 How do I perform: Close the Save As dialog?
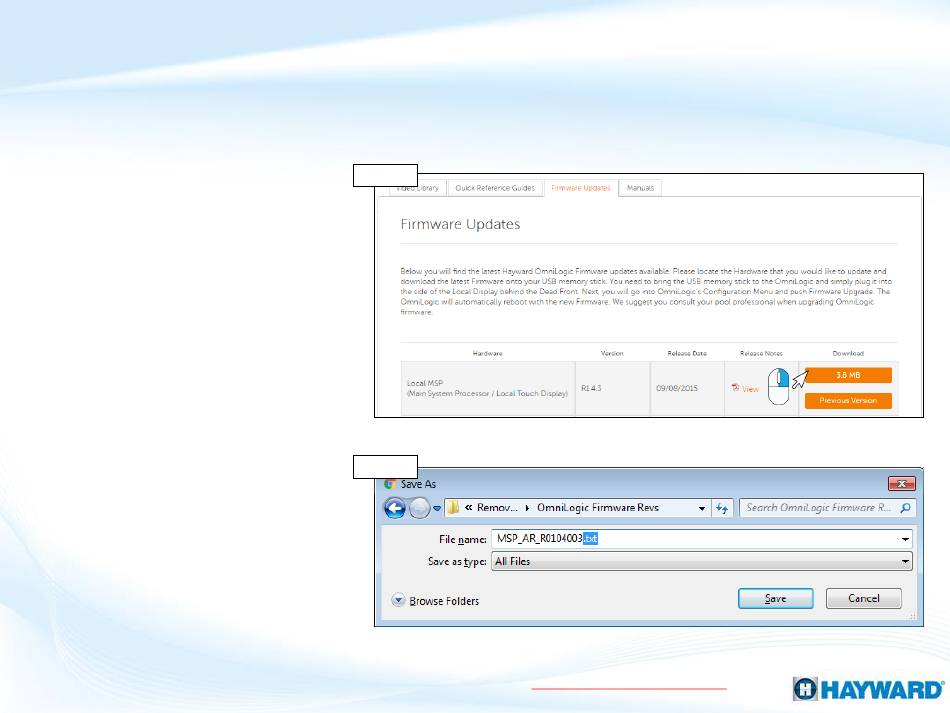(x=902, y=483)
